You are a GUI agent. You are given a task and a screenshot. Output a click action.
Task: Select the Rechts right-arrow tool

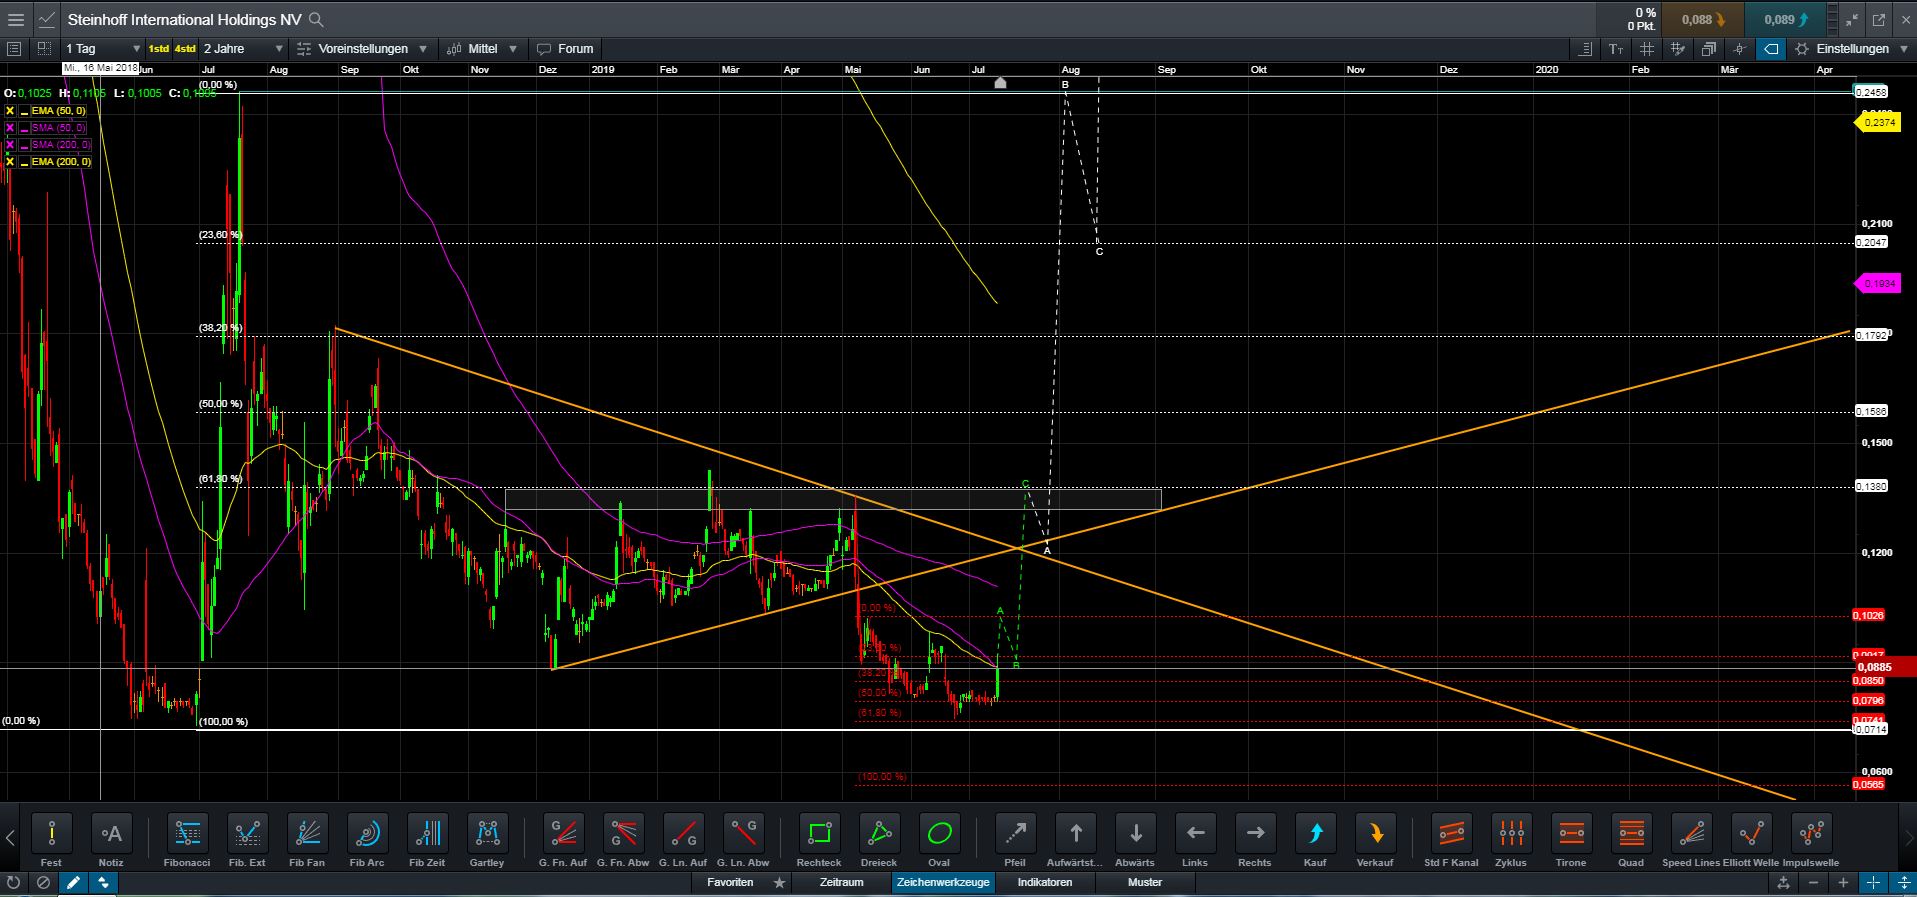(1255, 833)
